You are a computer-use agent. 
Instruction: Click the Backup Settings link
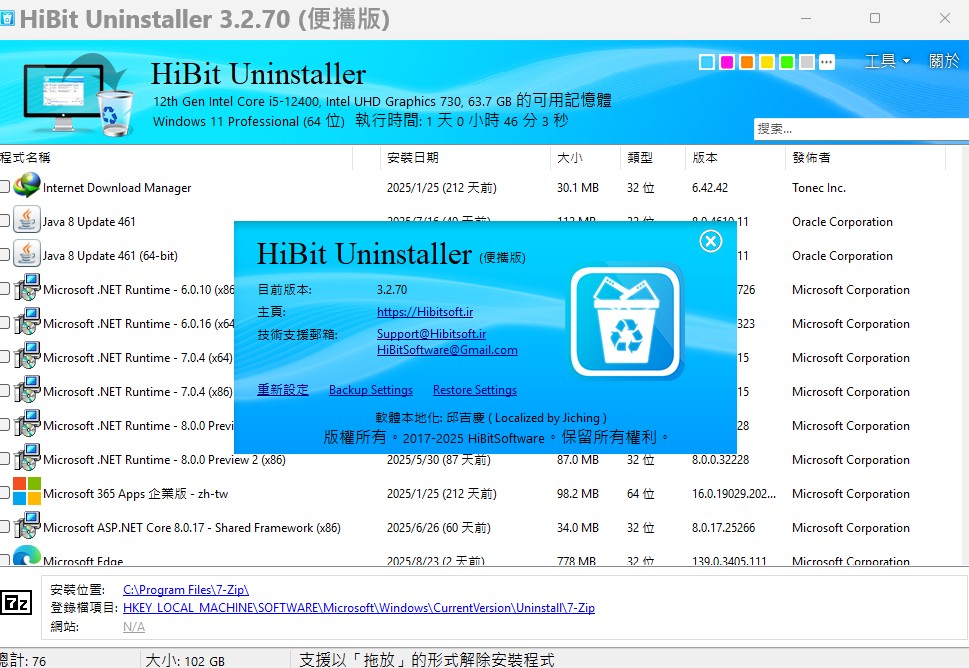click(371, 390)
